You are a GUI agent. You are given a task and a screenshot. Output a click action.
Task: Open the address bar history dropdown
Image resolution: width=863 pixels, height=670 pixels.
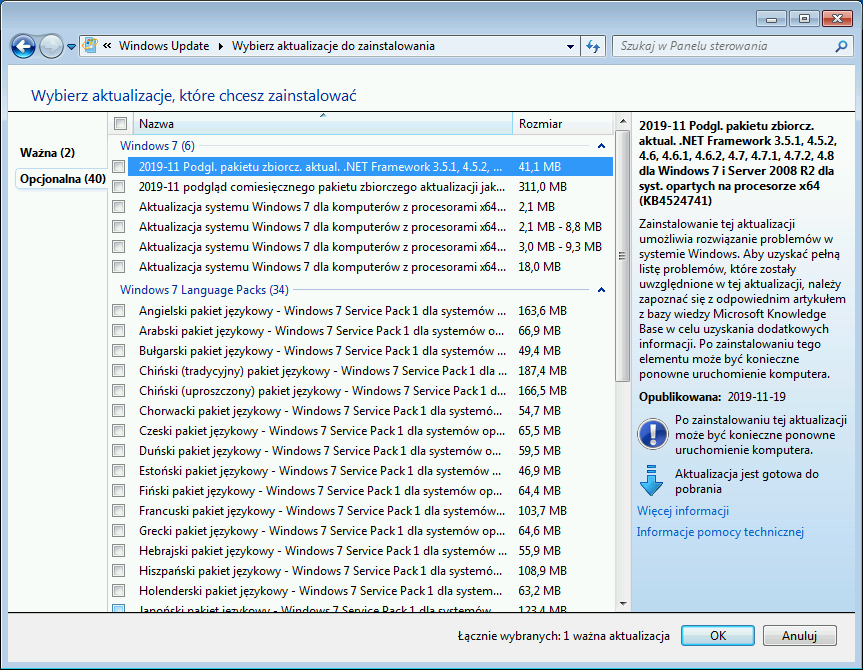[x=571, y=47]
